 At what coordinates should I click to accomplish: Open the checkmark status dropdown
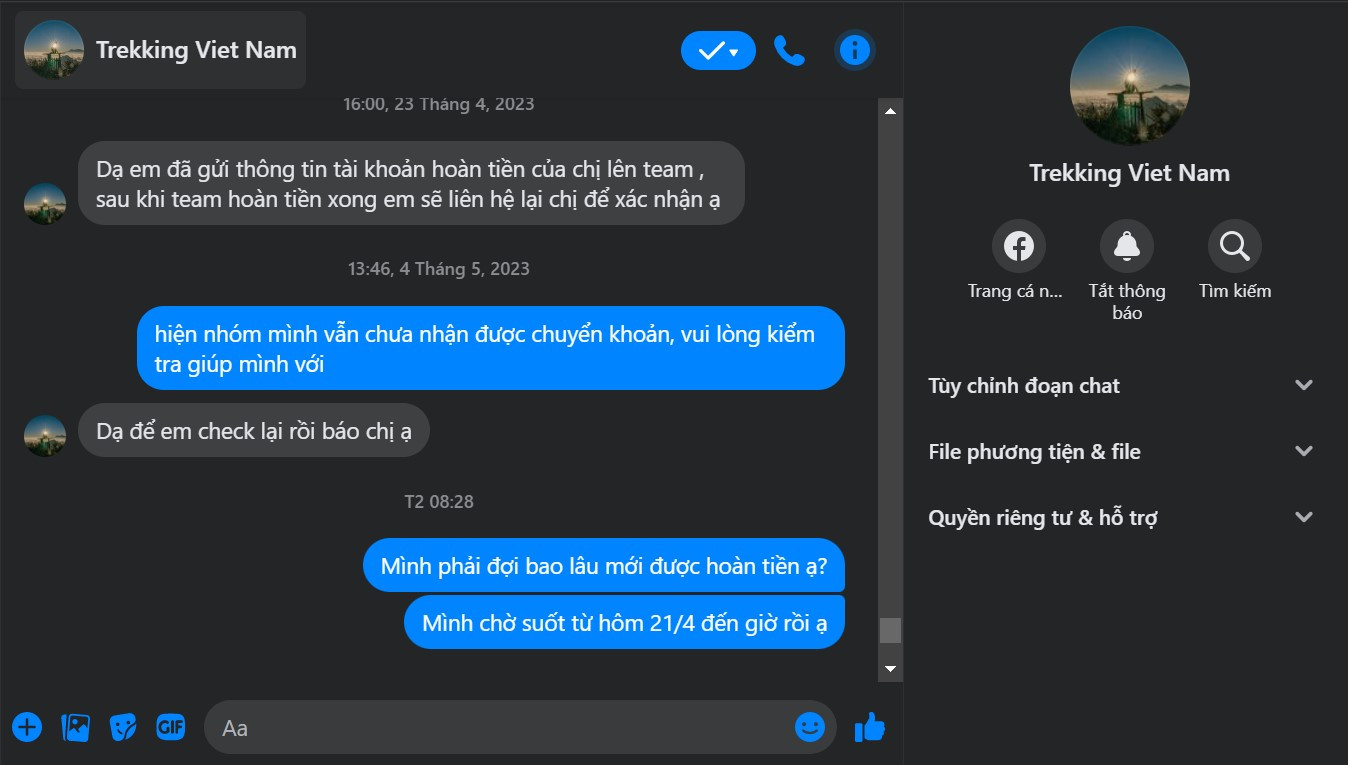(x=718, y=51)
